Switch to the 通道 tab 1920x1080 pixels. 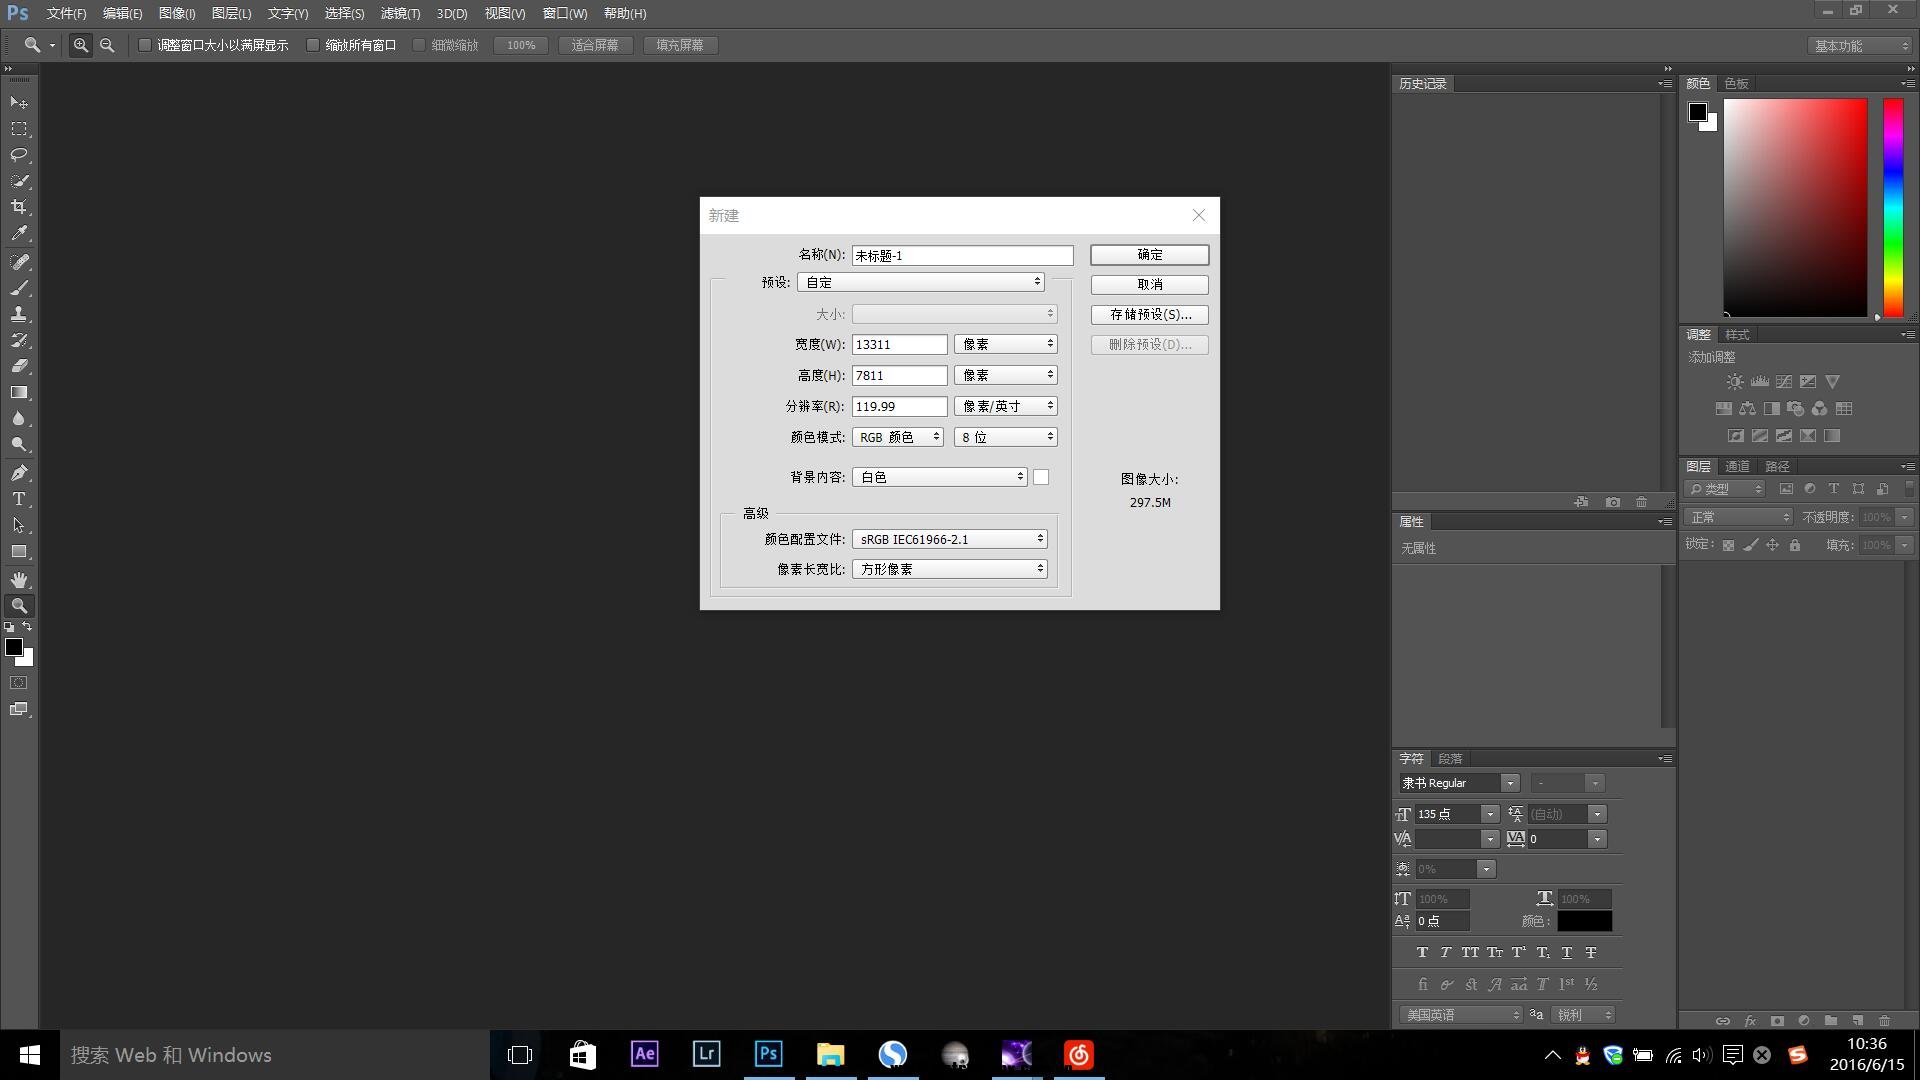1737,466
